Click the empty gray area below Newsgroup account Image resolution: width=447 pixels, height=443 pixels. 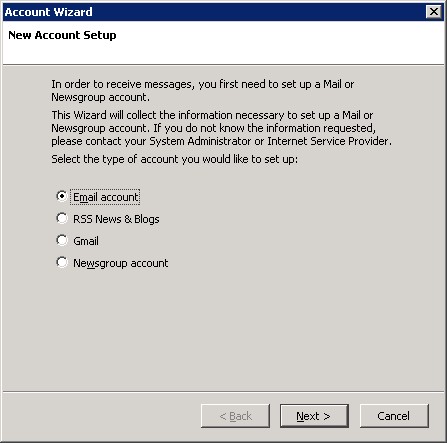pos(223,330)
